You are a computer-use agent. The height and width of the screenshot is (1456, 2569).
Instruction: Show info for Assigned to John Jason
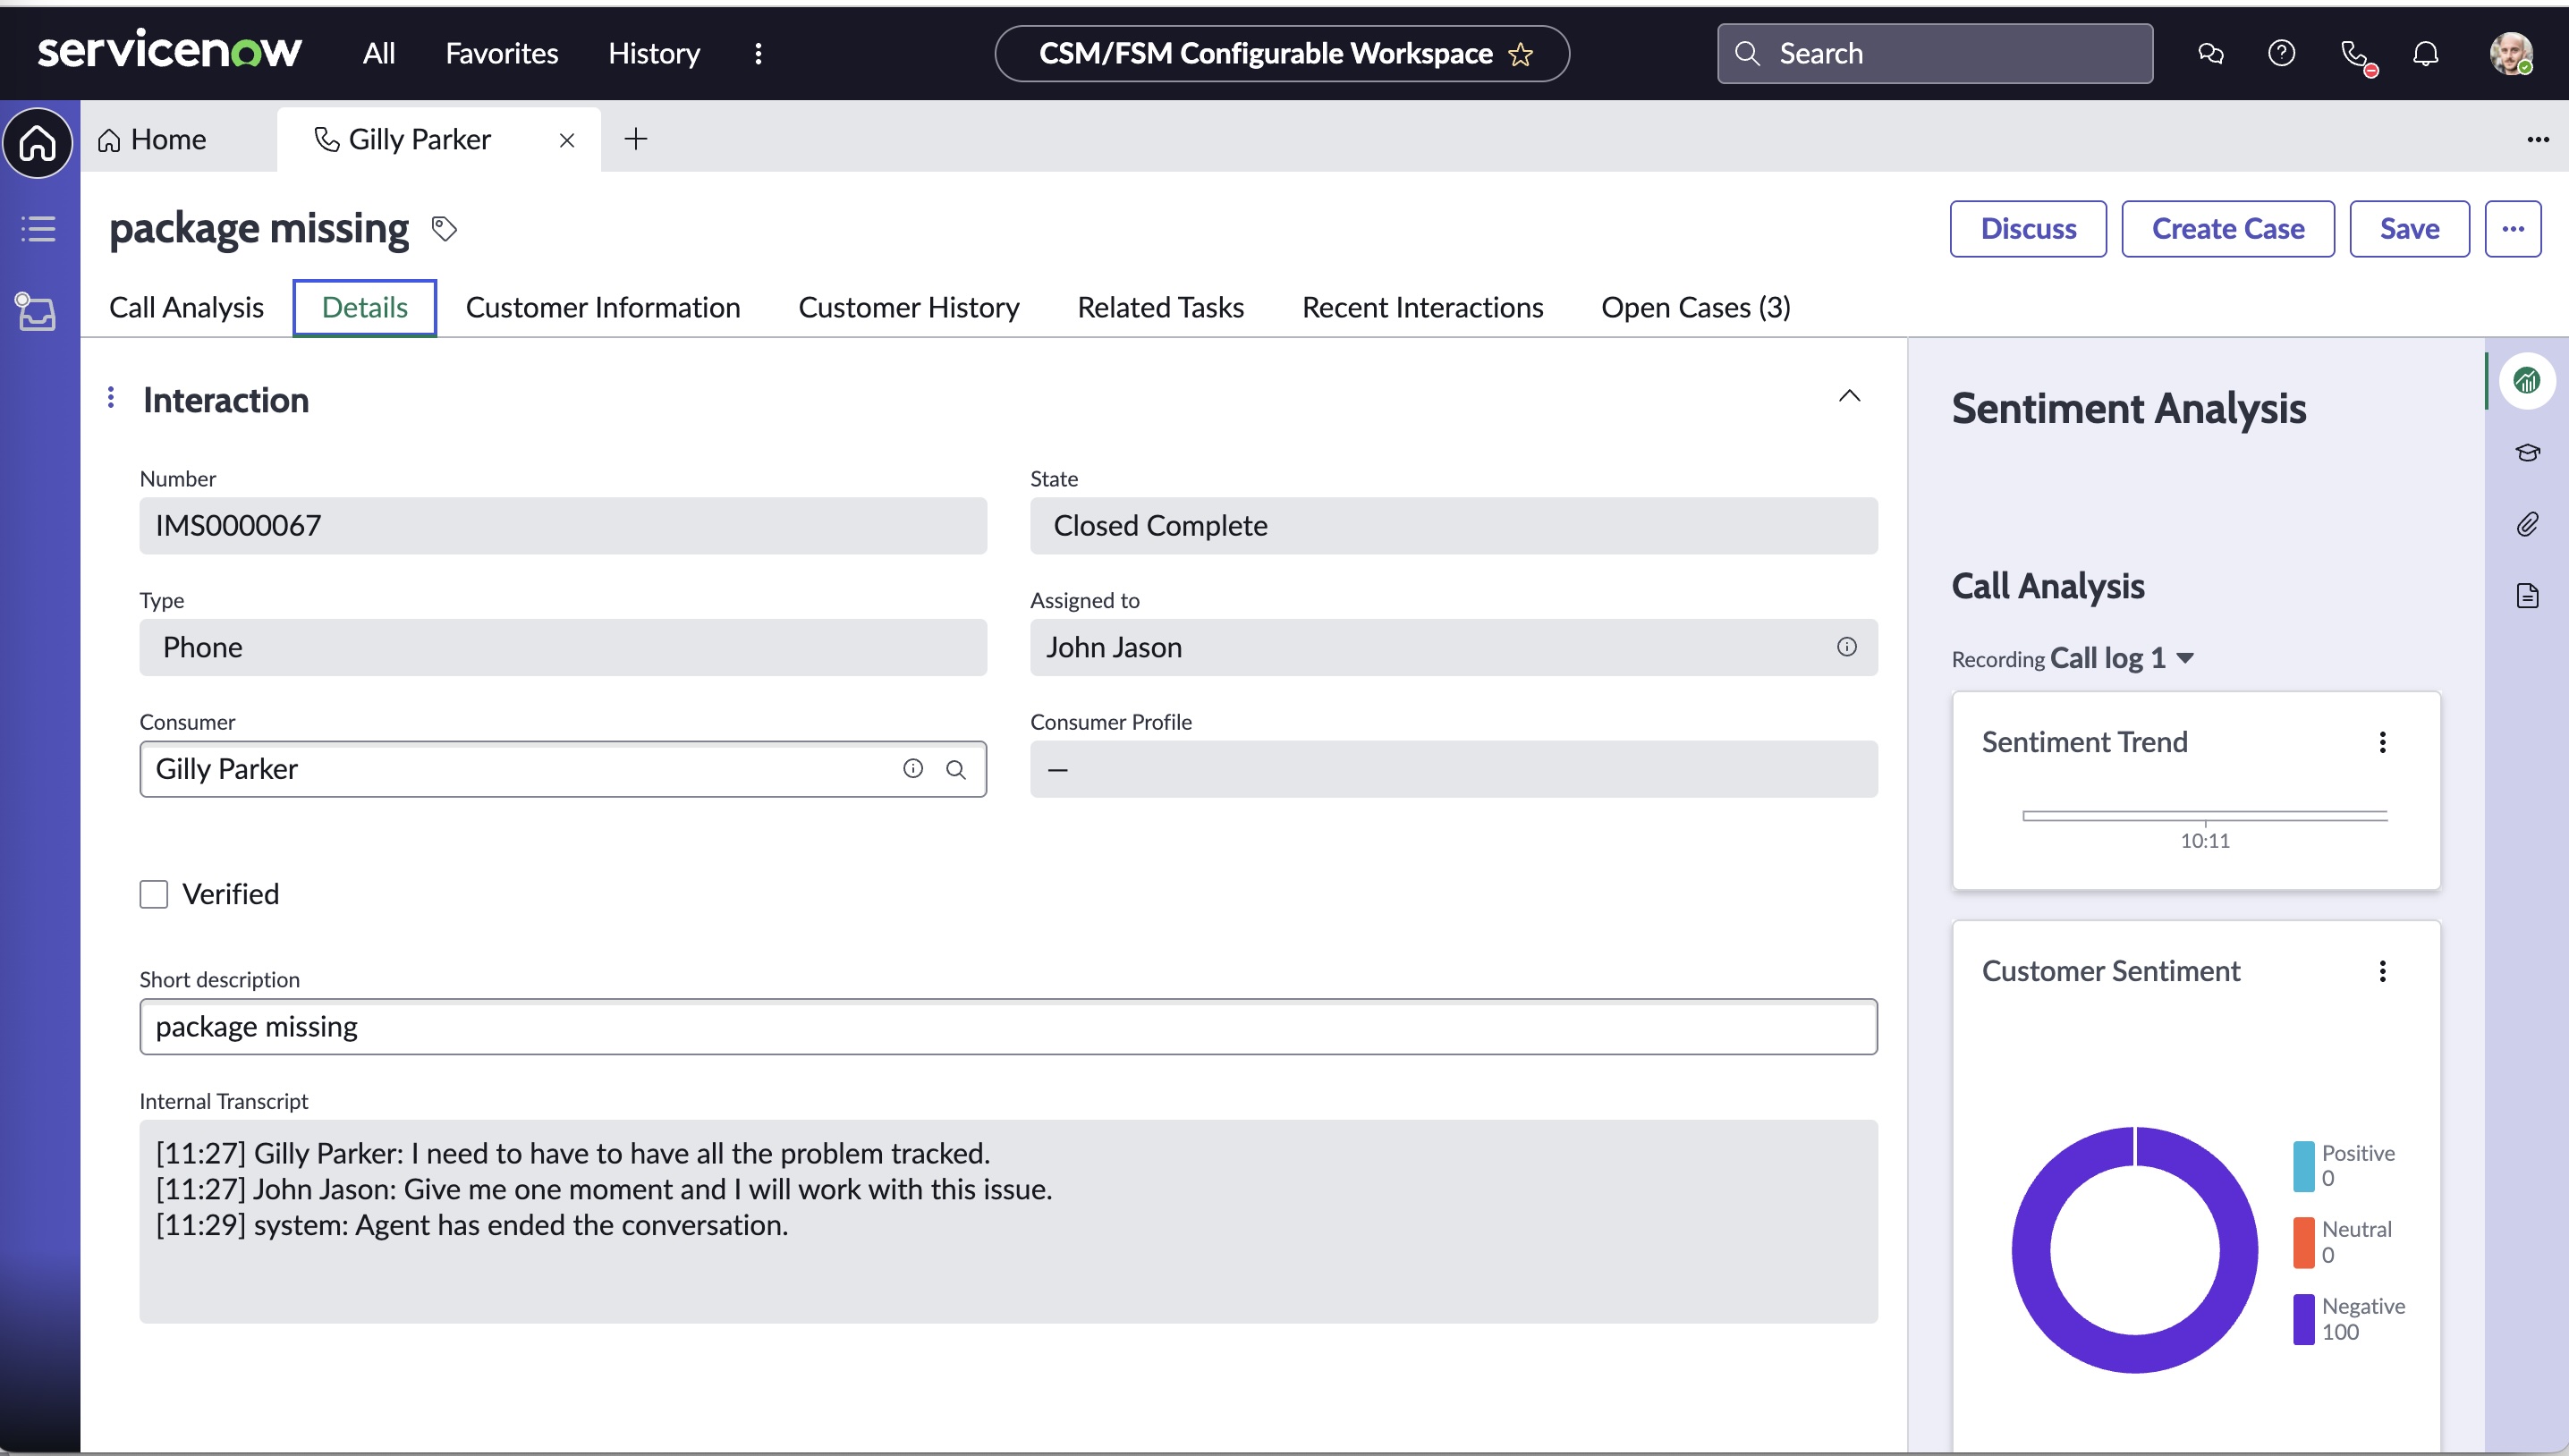[x=1846, y=647]
